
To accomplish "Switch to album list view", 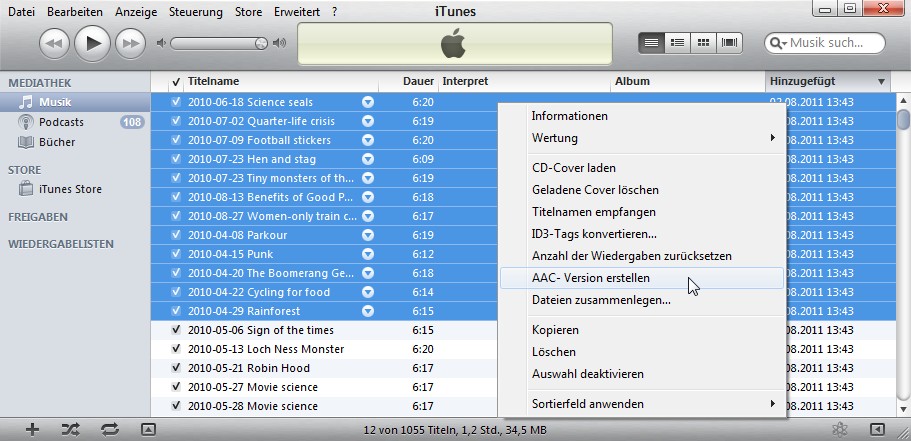I will (x=677, y=43).
